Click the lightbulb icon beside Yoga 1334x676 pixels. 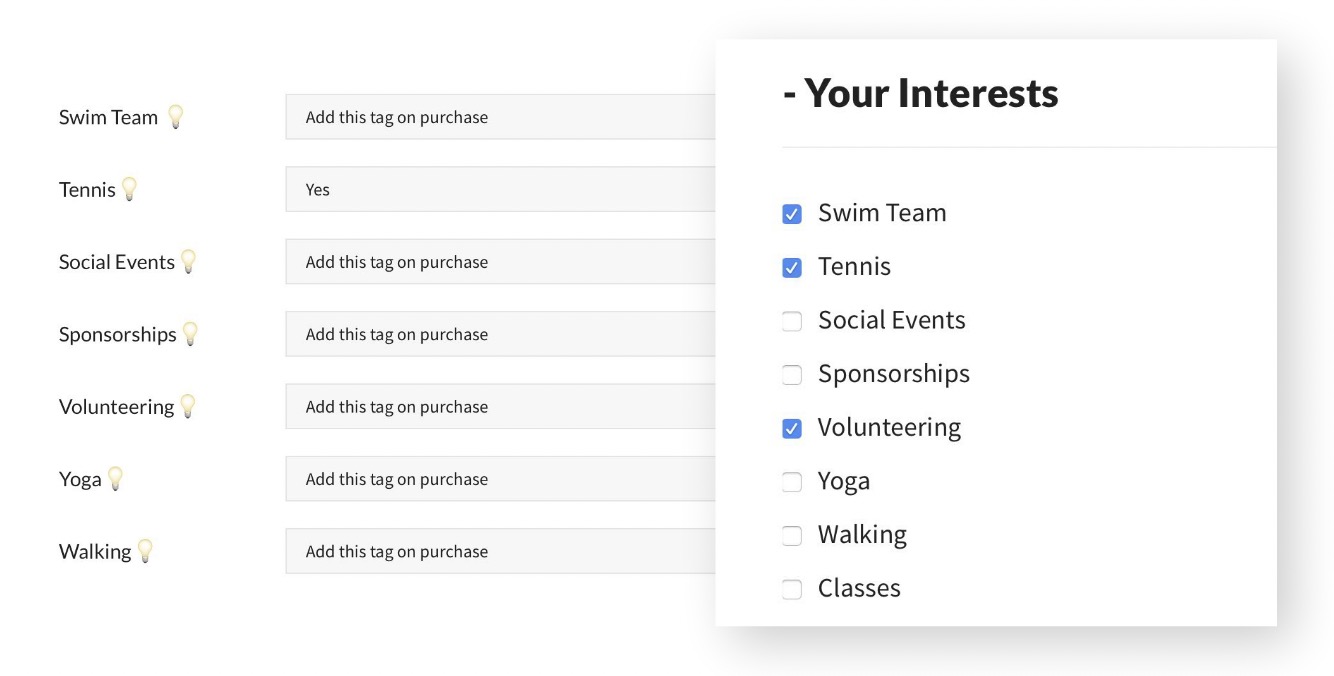(115, 479)
